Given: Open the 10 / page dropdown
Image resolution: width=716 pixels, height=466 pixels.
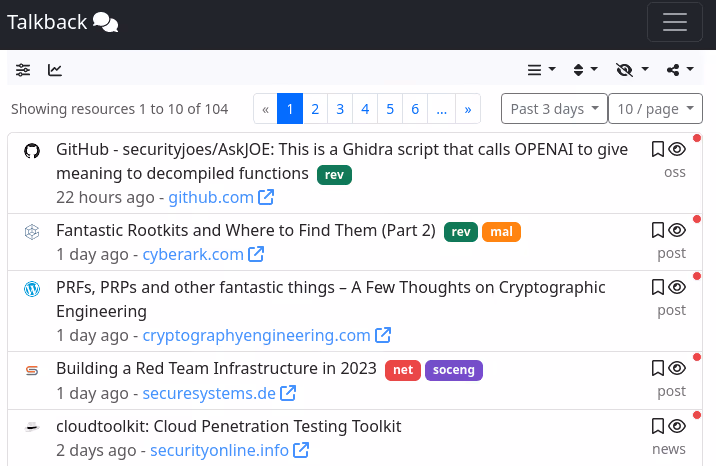Looking at the screenshot, I should (656, 109).
